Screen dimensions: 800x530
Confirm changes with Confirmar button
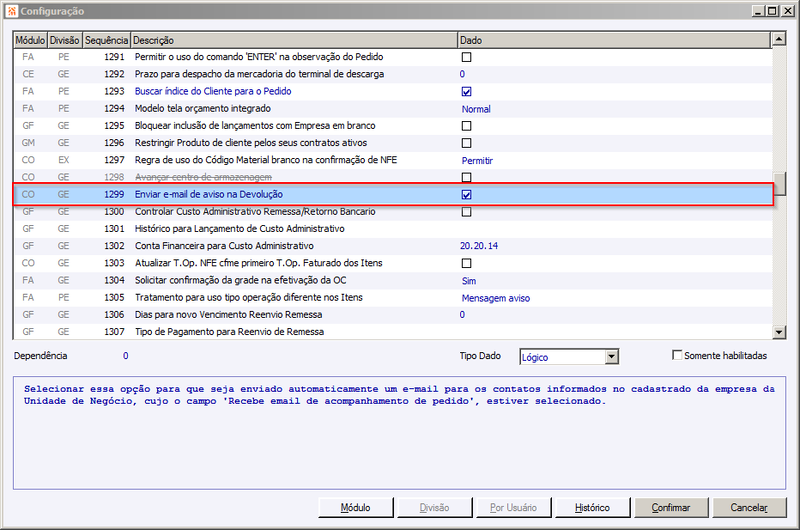670,508
